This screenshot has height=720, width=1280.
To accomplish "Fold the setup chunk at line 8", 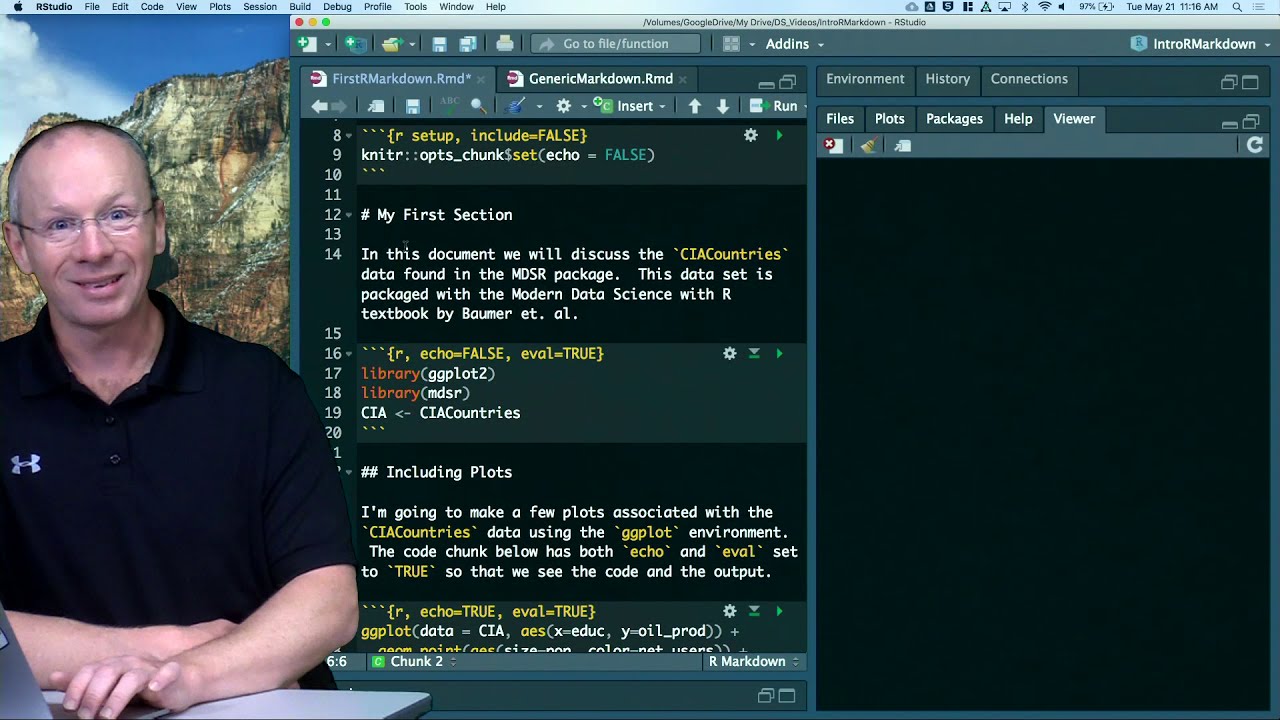I will (349, 135).
